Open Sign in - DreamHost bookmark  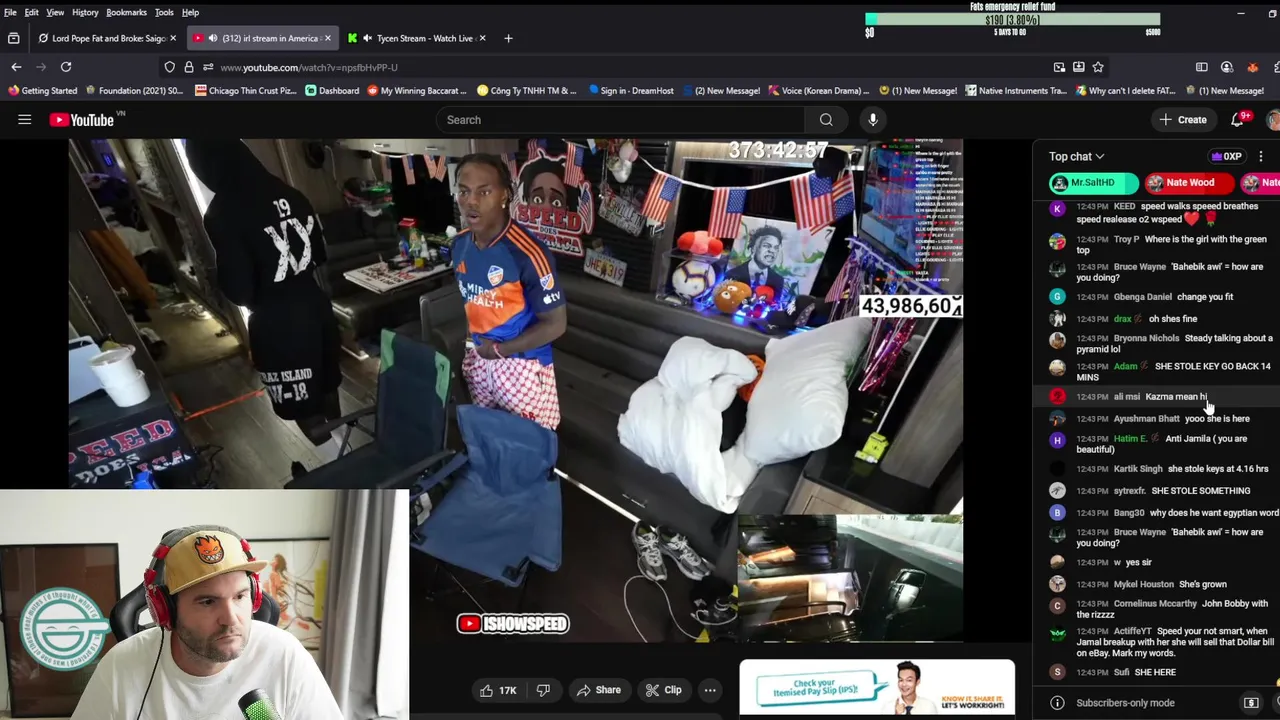pyautogui.click(x=631, y=90)
